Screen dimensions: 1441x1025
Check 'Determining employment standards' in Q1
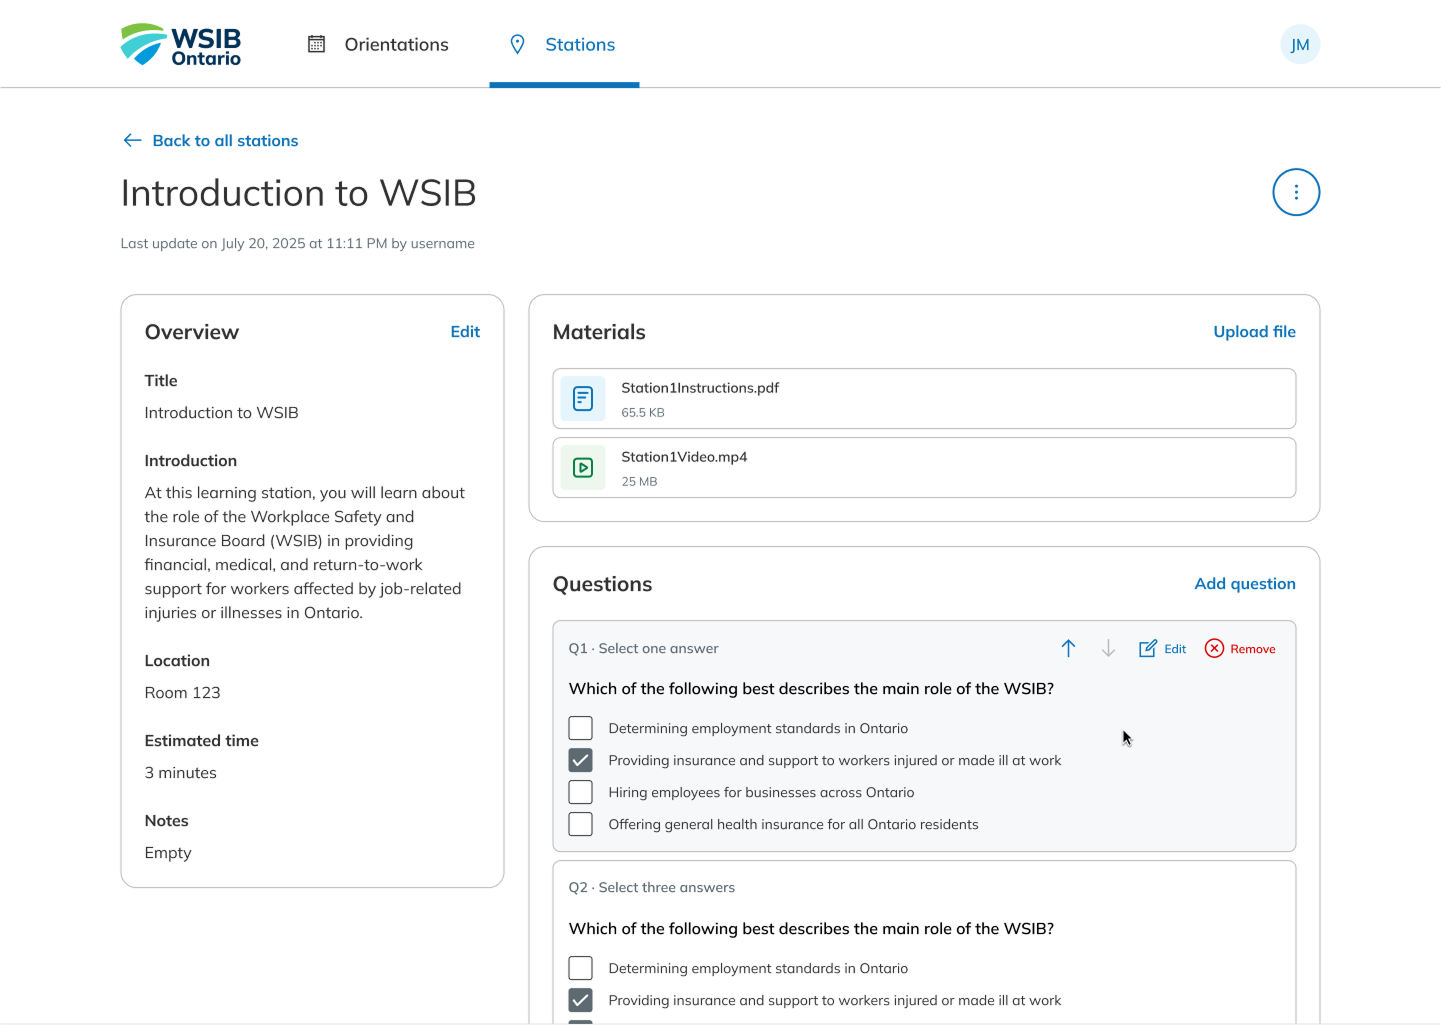pyautogui.click(x=580, y=728)
